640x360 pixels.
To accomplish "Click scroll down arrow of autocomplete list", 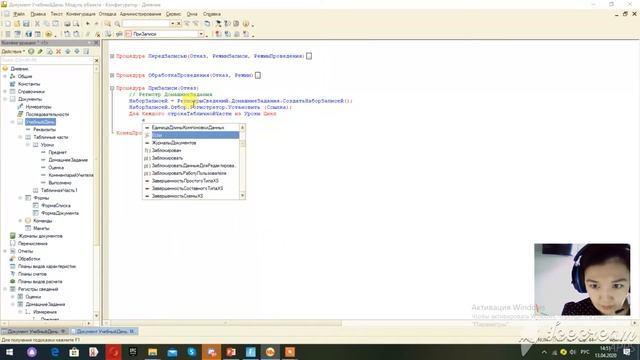I will pos(242,196).
